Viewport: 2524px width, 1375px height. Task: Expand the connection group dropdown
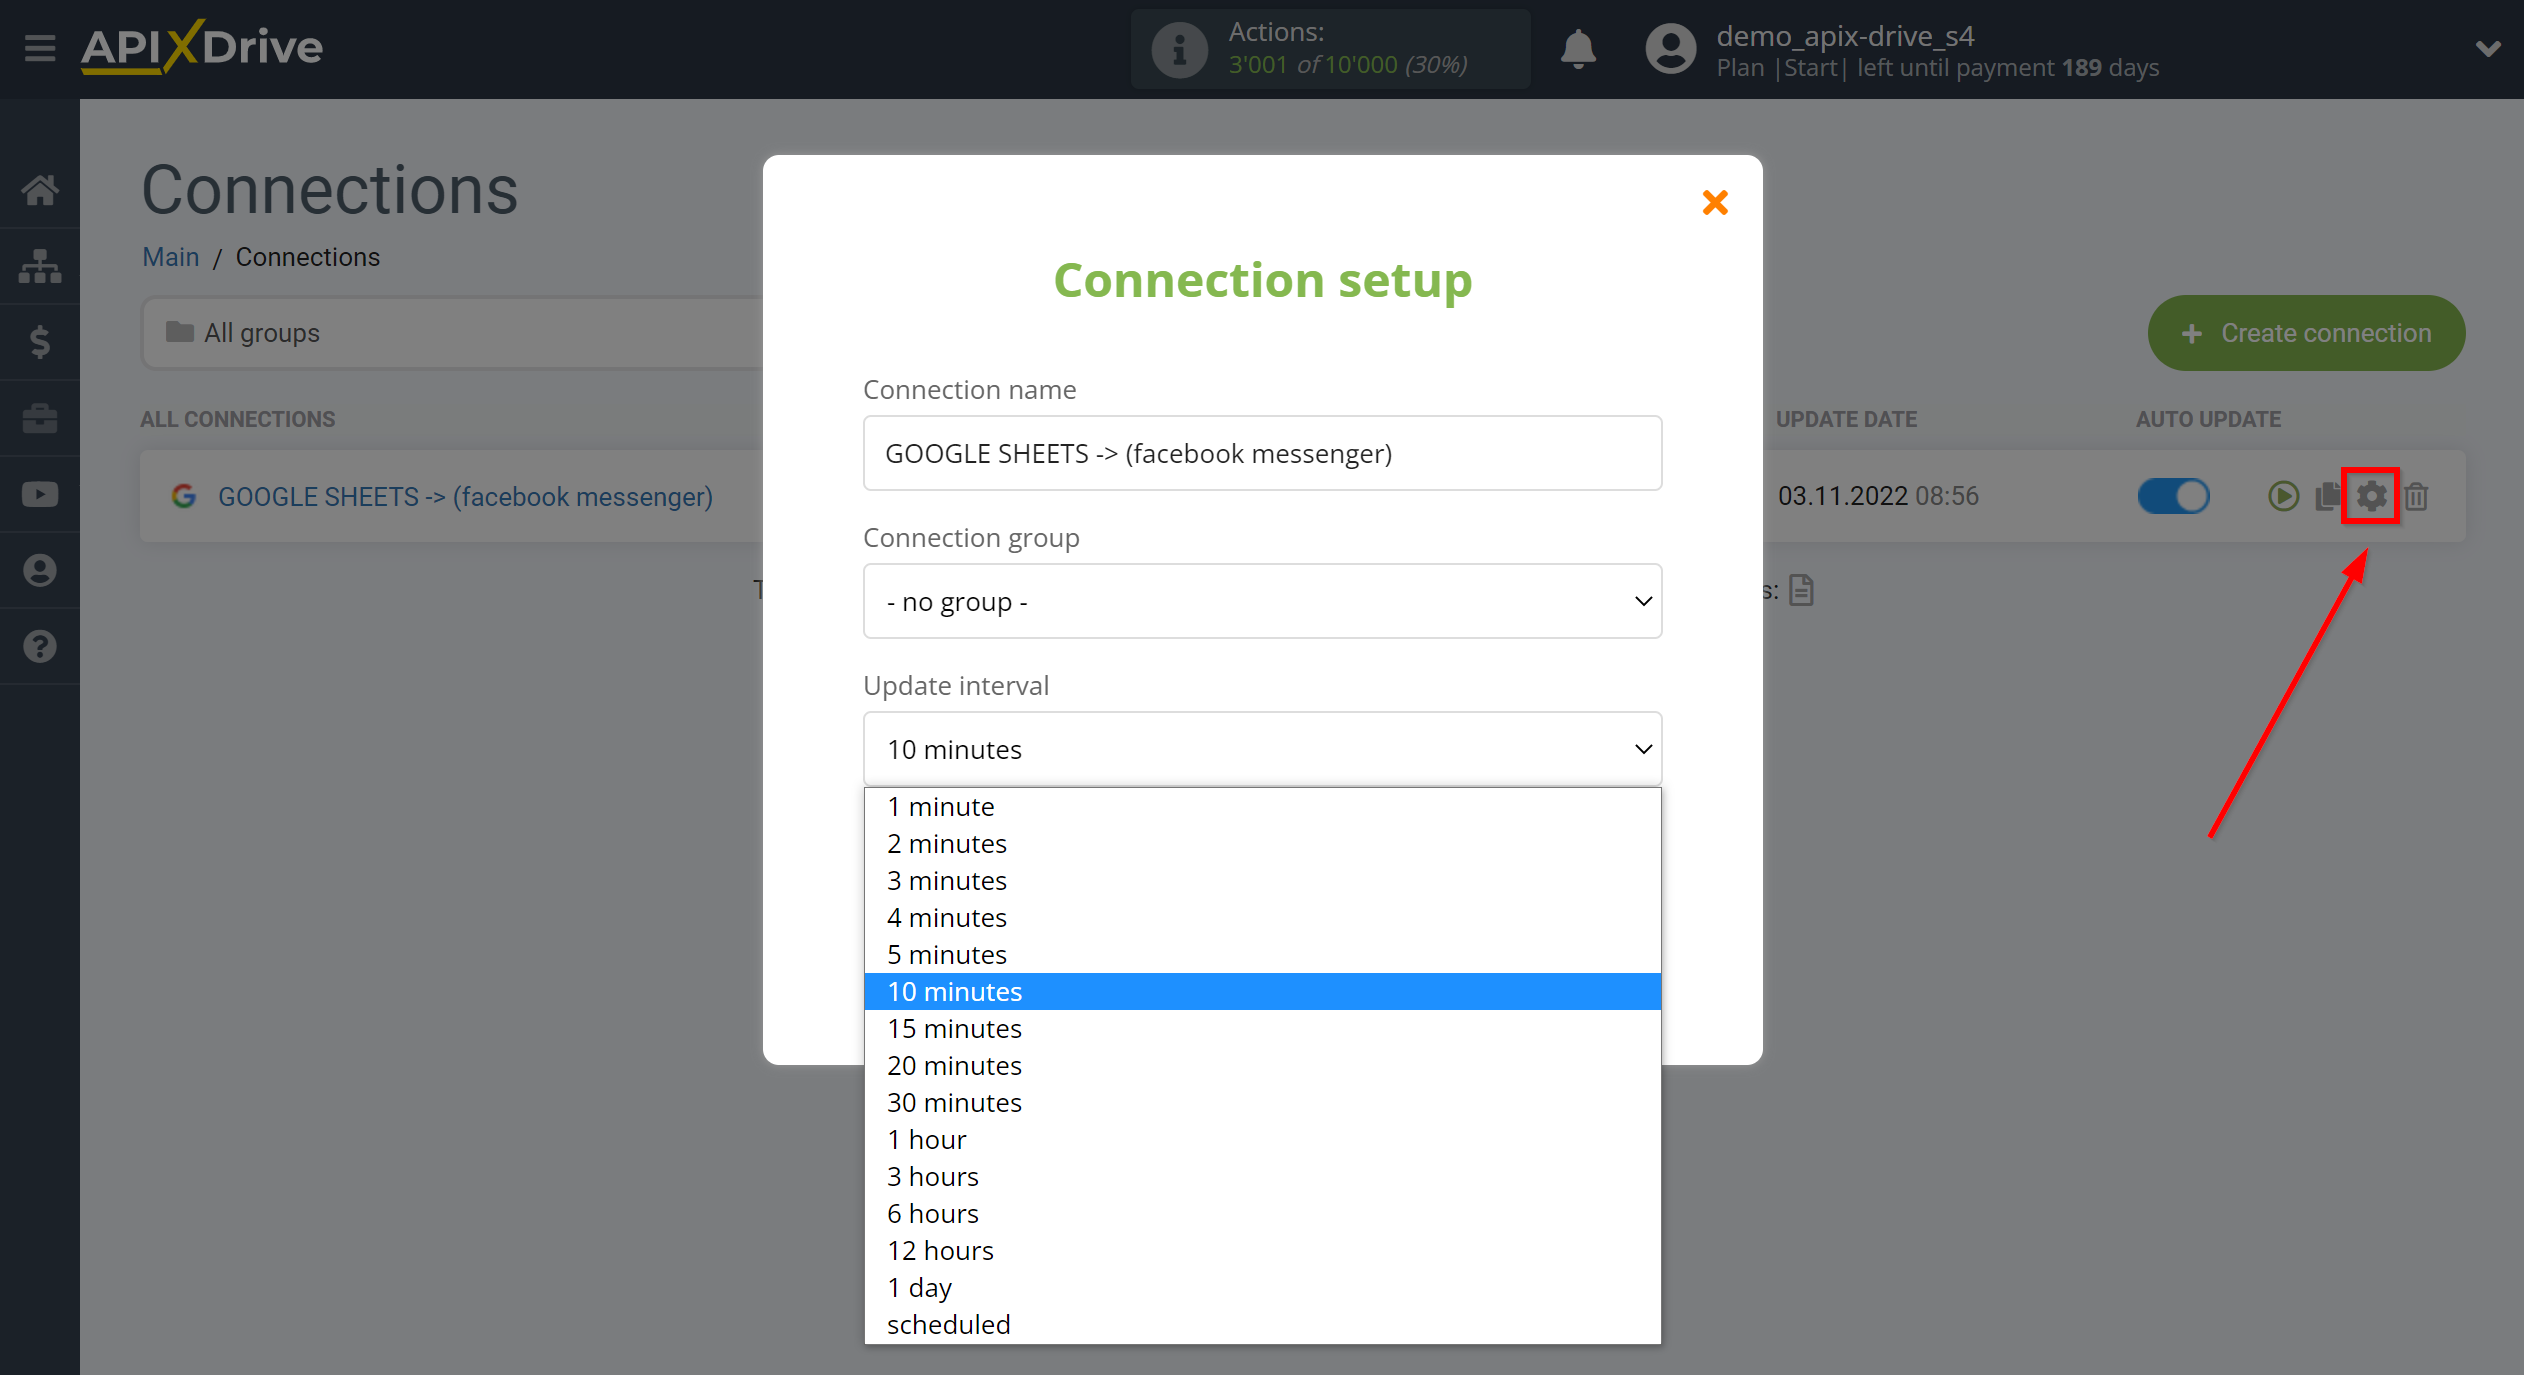[1259, 601]
